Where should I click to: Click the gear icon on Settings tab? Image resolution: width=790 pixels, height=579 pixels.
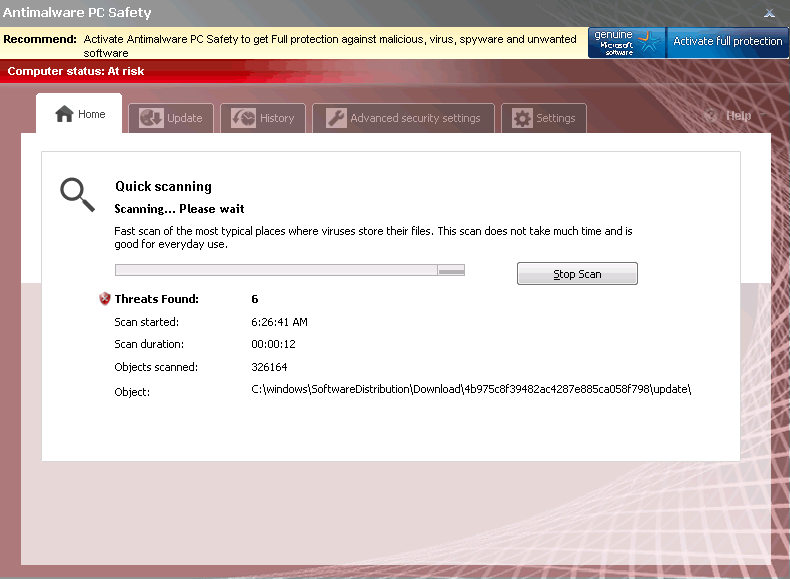click(x=522, y=118)
